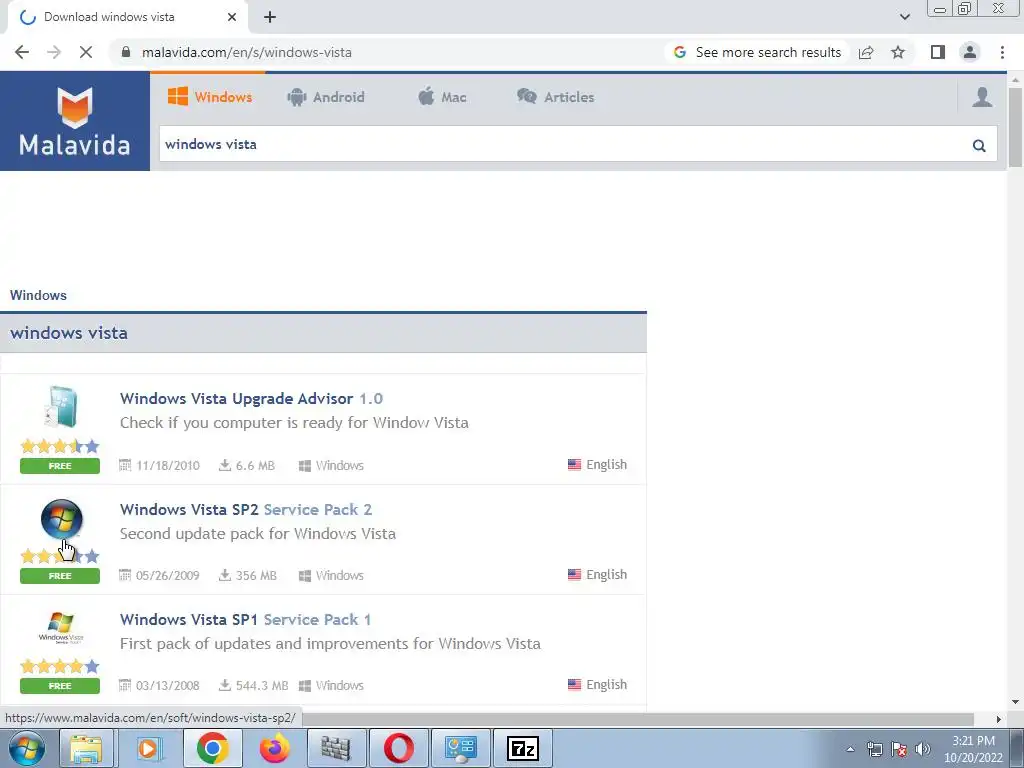Image resolution: width=1024 pixels, height=768 pixels.
Task: Open Chrome three-dot menu
Action: coord(1002,52)
